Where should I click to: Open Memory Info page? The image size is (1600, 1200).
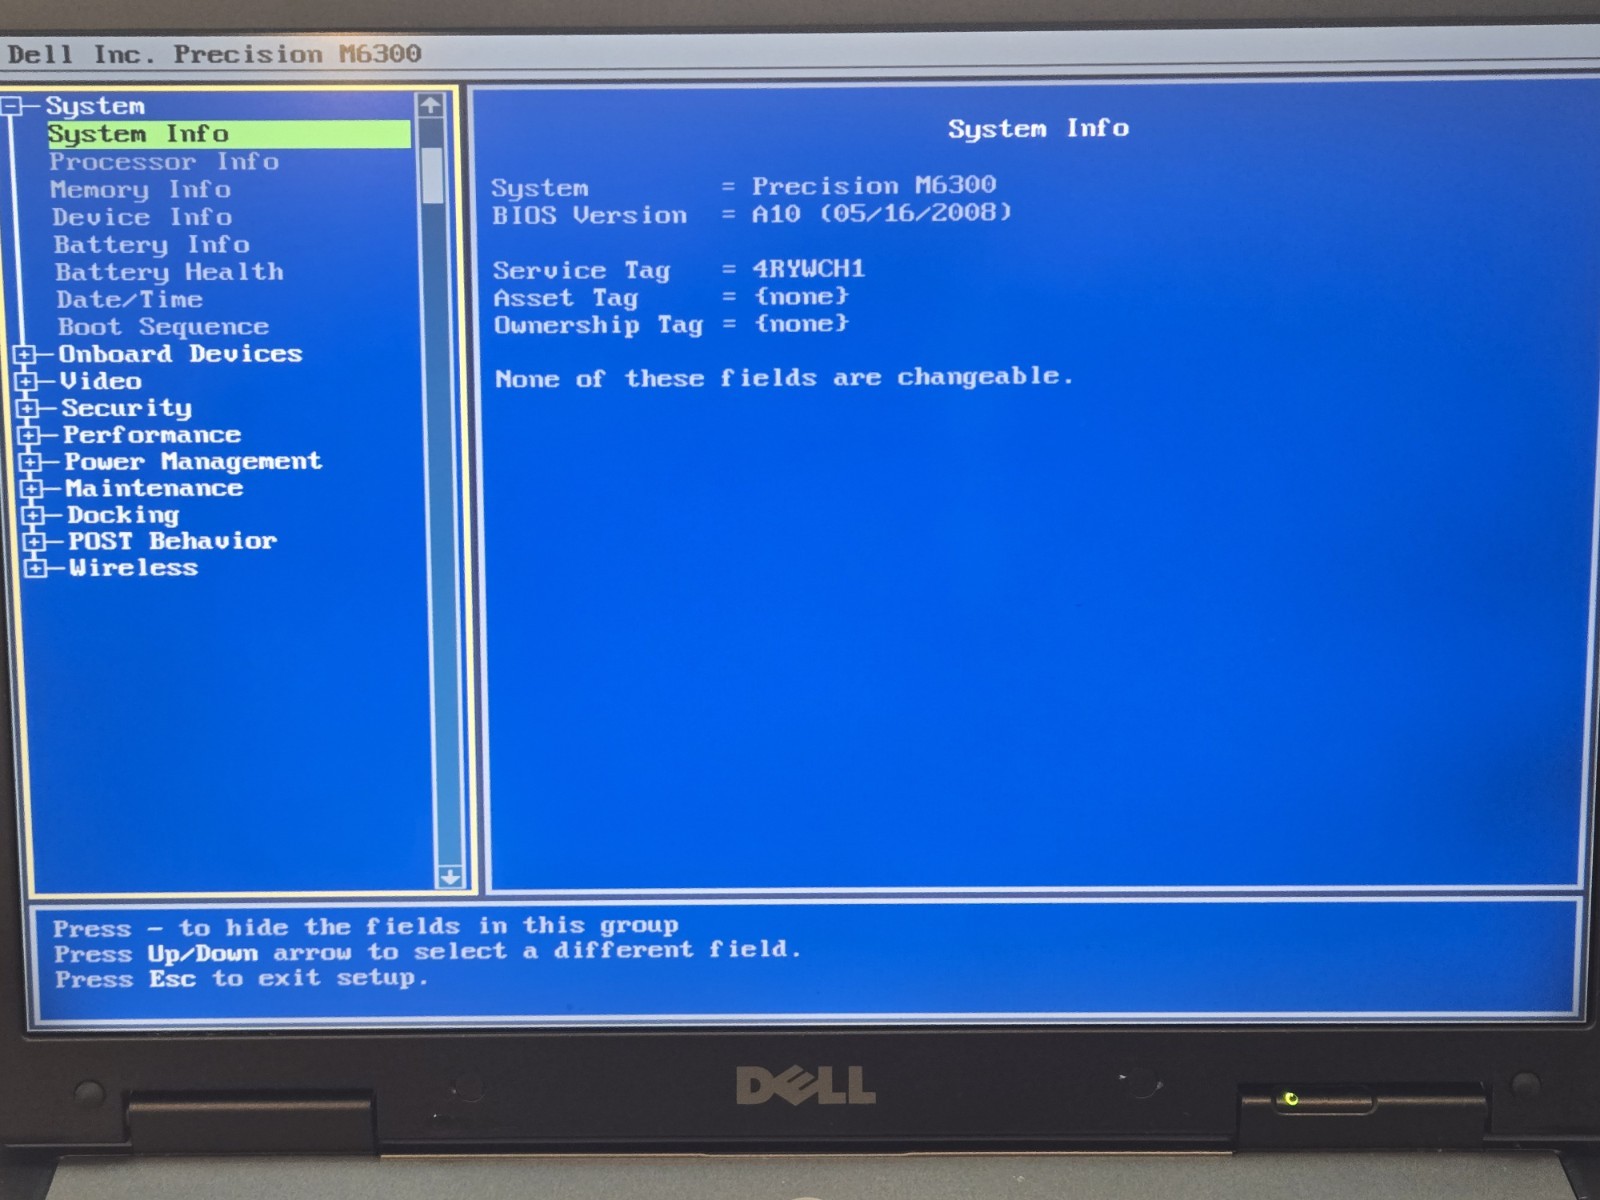(140, 190)
